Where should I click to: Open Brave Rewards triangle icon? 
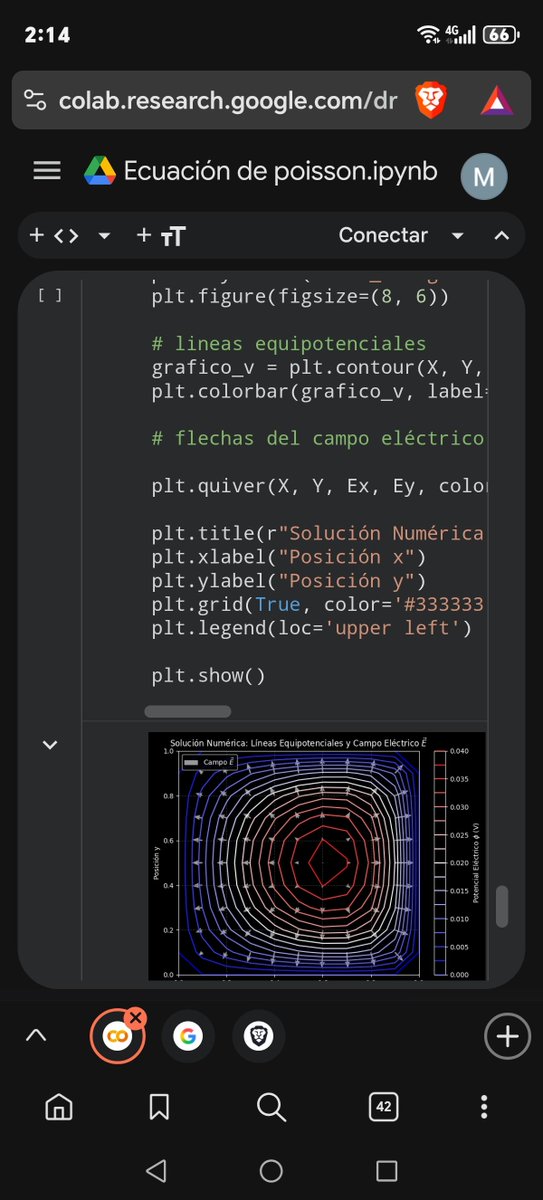496,100
